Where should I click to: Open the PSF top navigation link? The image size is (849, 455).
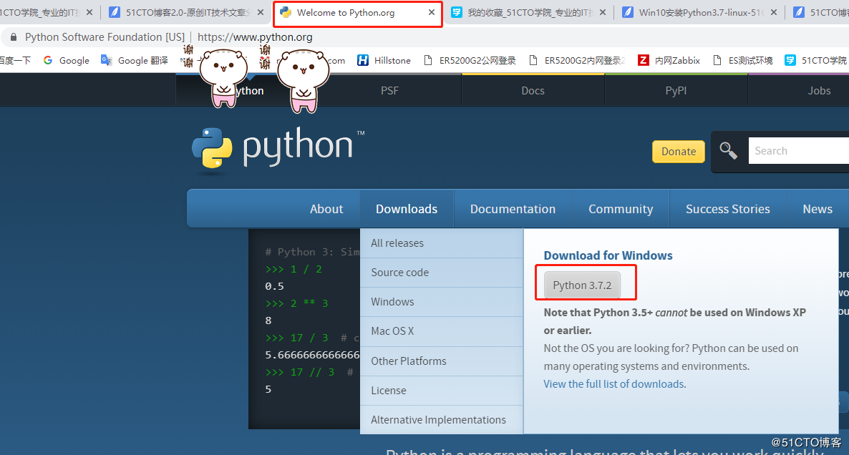pos(389,90)
